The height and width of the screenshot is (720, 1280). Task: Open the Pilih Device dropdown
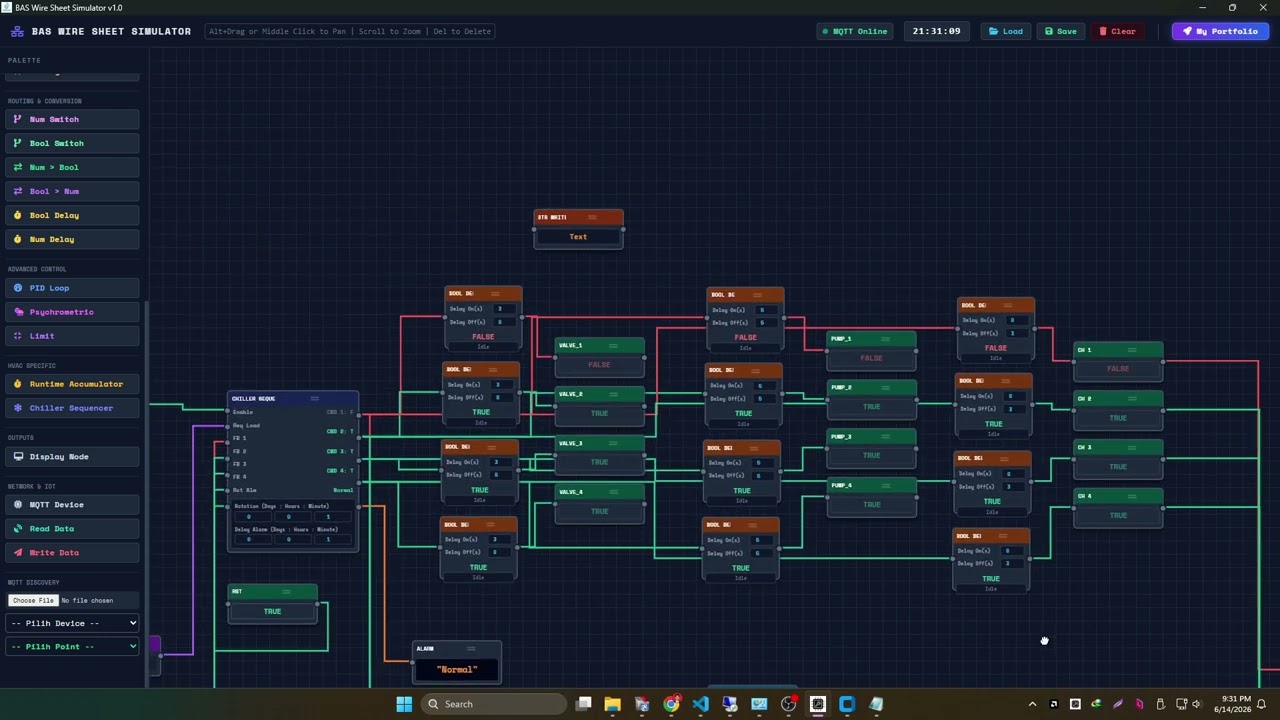click(72, 623)
